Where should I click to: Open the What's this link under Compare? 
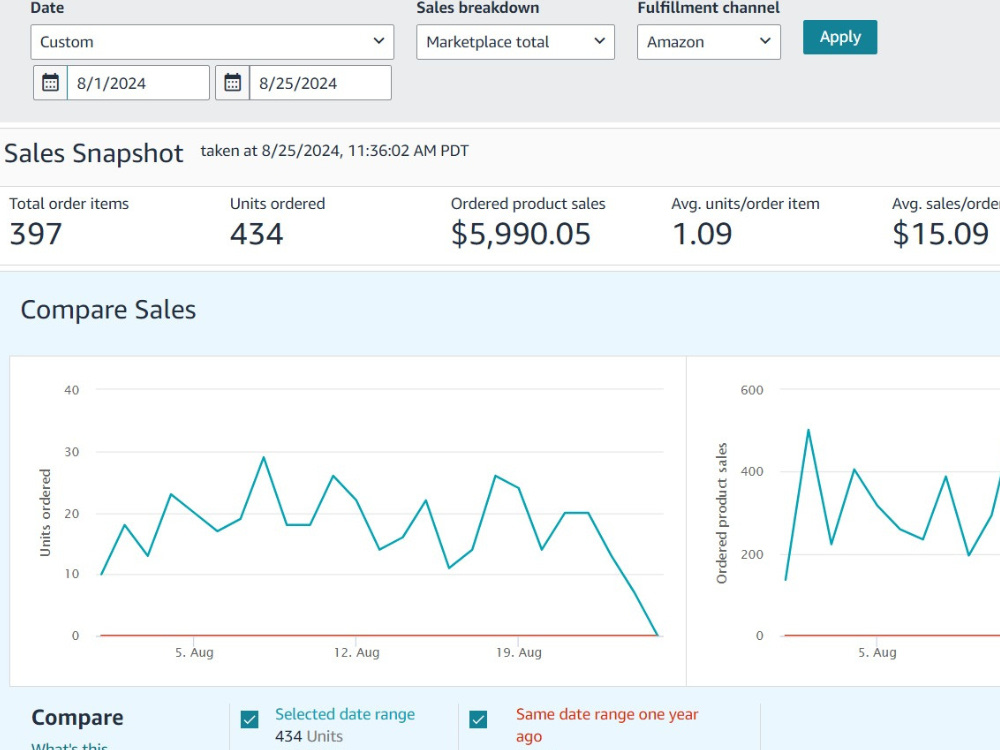pos(70,746)
